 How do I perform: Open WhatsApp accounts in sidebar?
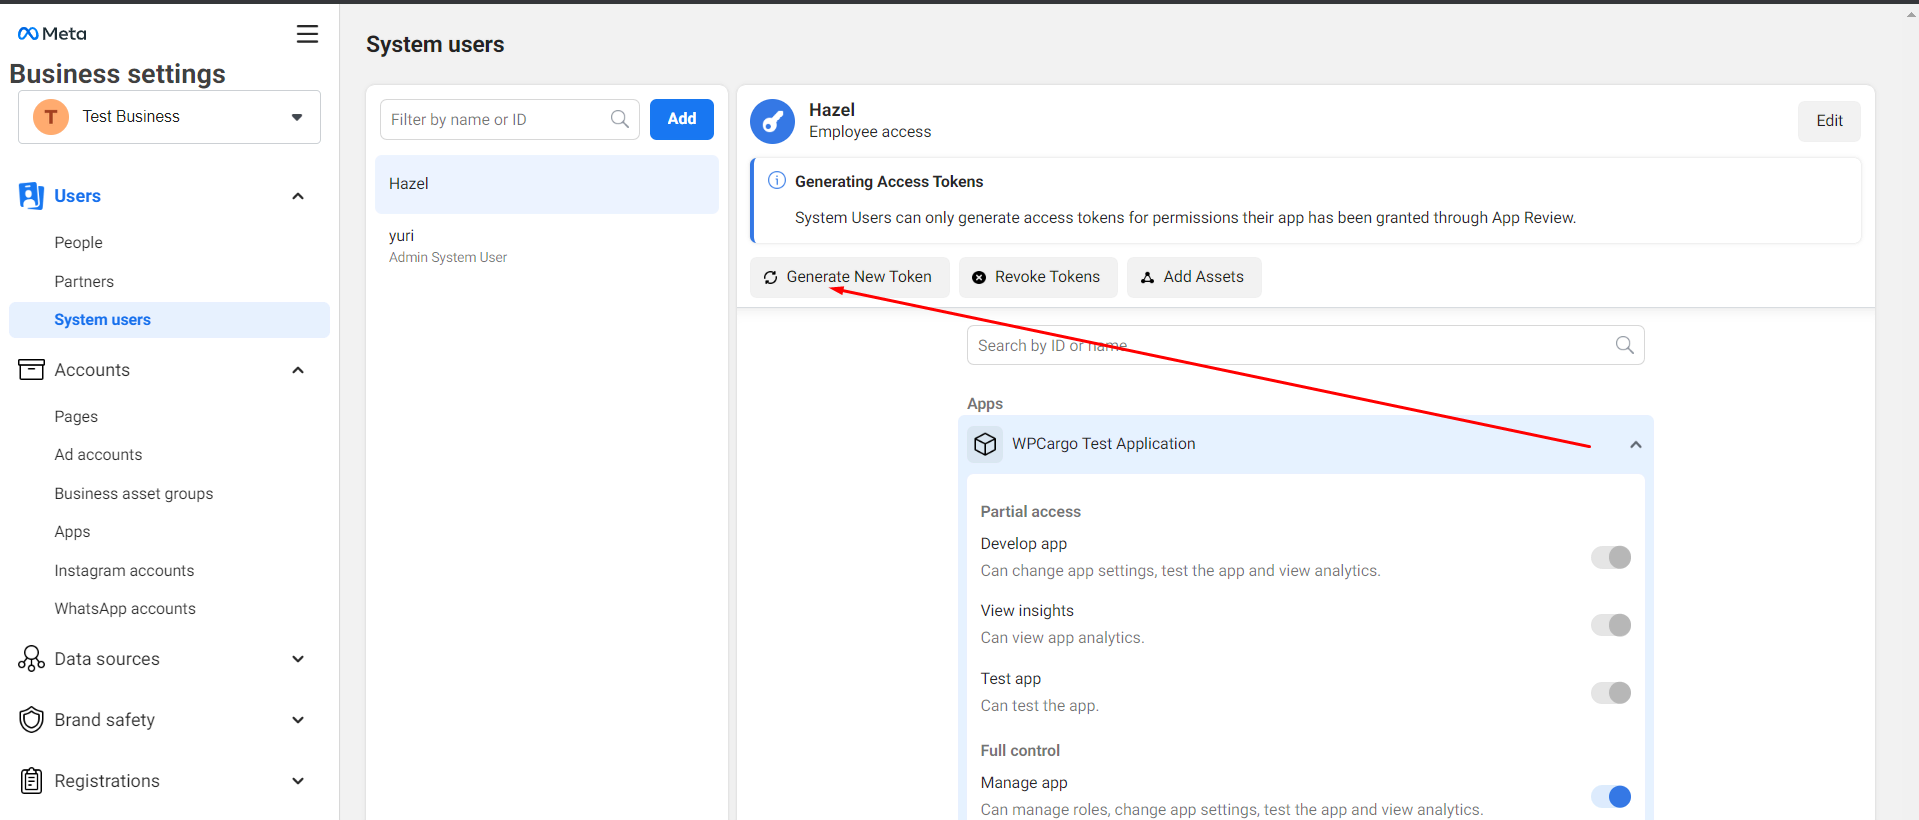(x=125, y=609)
